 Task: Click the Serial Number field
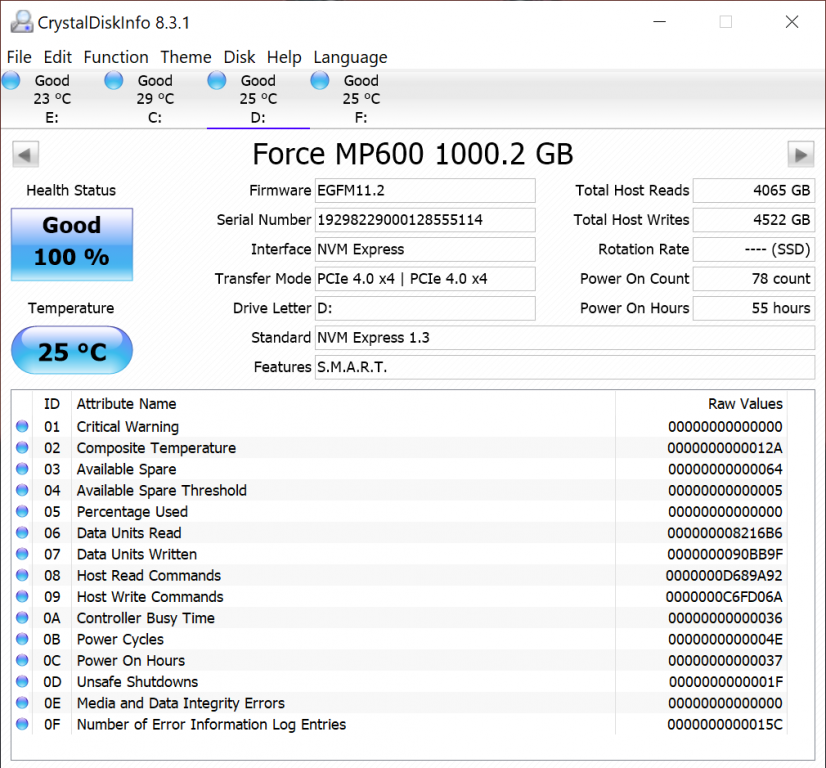click(x=425, y=220)
